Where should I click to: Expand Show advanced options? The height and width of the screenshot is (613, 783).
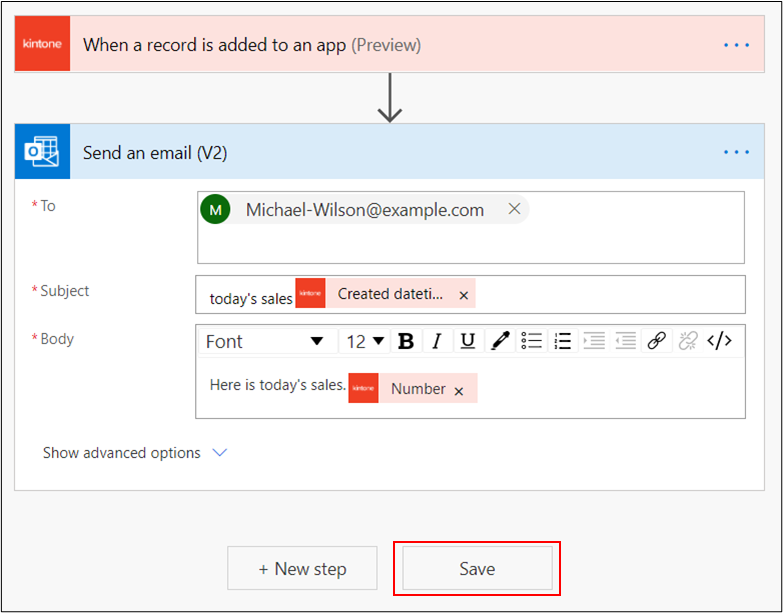135,453
